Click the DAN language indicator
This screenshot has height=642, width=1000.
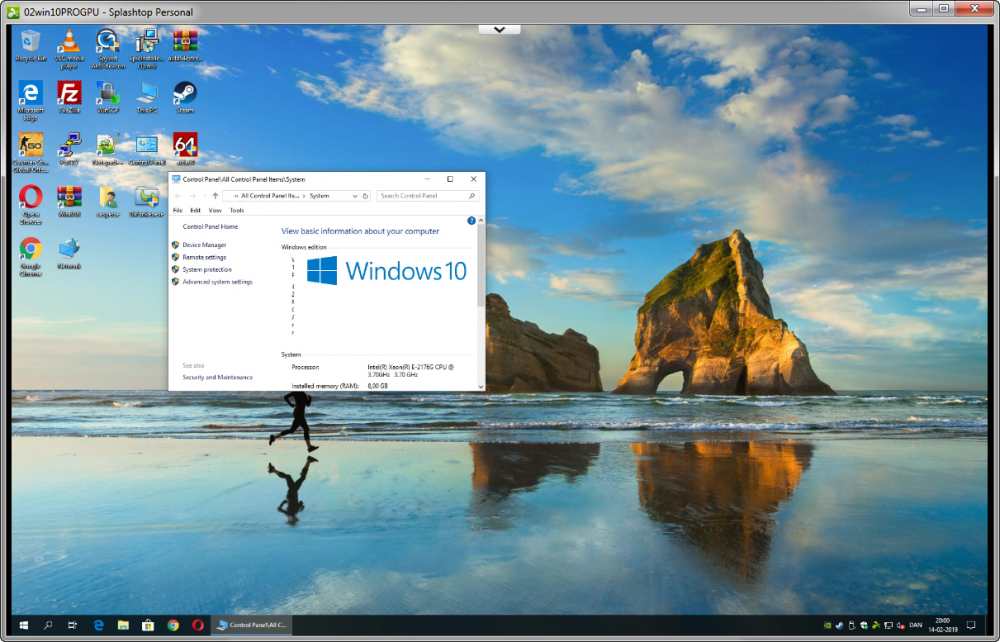[x=916, y=625]
